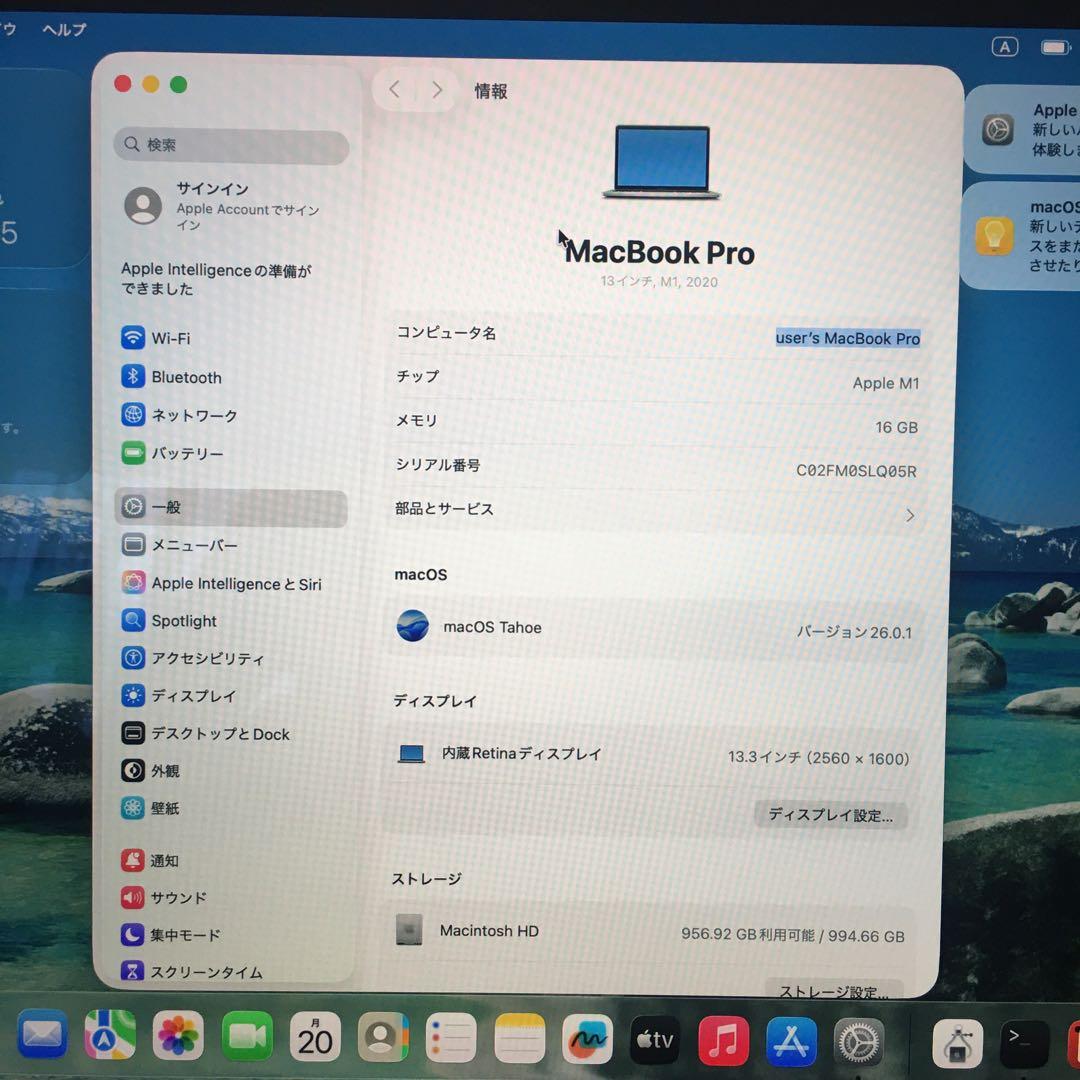Viewport: 1080px width, 1080px height.
Task: Click the battery status icon in menu bar
Action: click(x=1054, y=46)
